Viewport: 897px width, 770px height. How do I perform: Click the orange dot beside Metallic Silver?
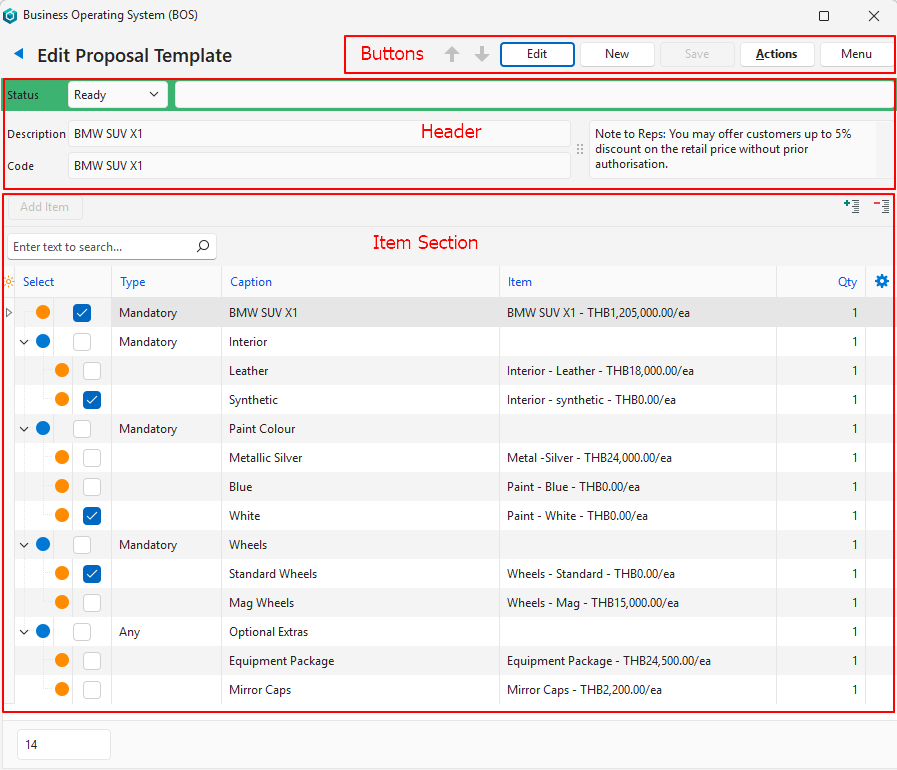pos(62,458)
